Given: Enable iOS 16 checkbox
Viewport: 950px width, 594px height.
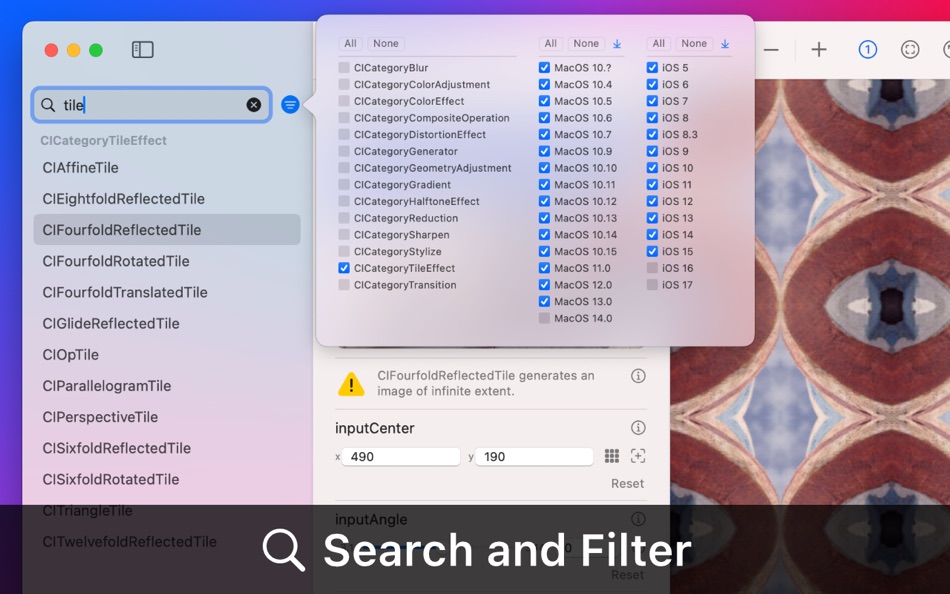Looking at the screenshot, I should 652,268.
